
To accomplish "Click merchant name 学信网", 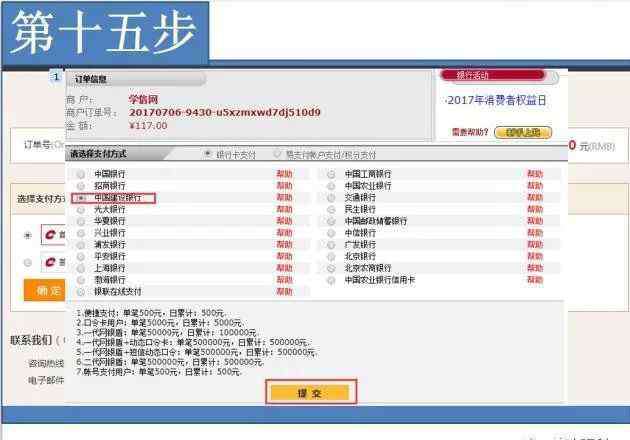I will [143, 99].
